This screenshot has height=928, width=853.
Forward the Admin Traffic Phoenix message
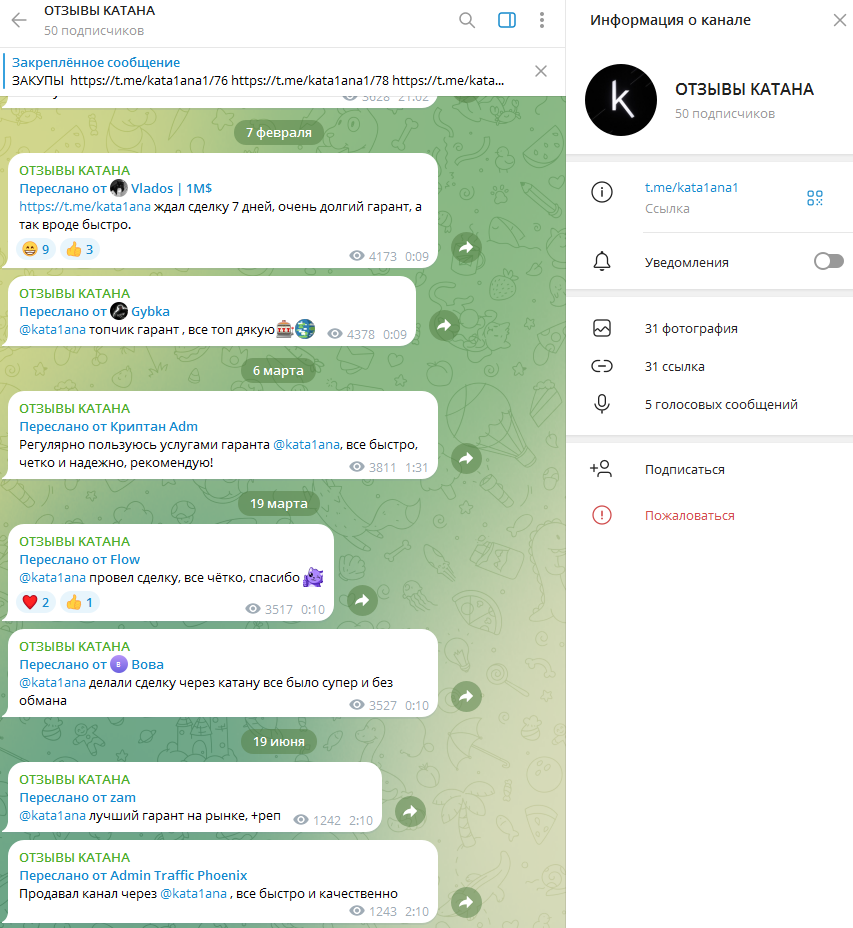[466, 903]
